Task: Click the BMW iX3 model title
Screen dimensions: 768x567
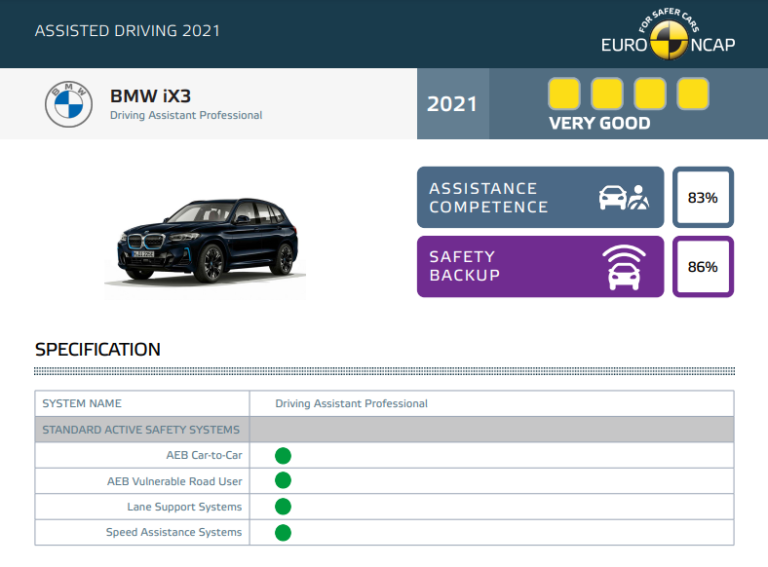Action: (150, 96)
